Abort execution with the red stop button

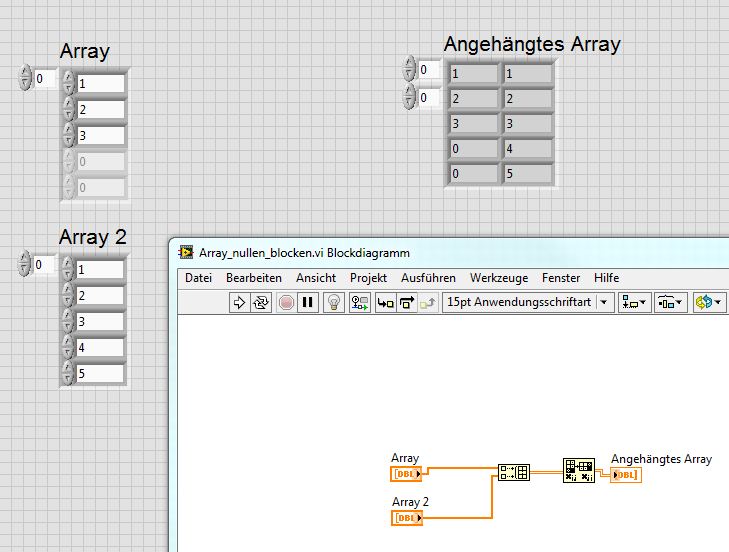[x=286, y=303]
